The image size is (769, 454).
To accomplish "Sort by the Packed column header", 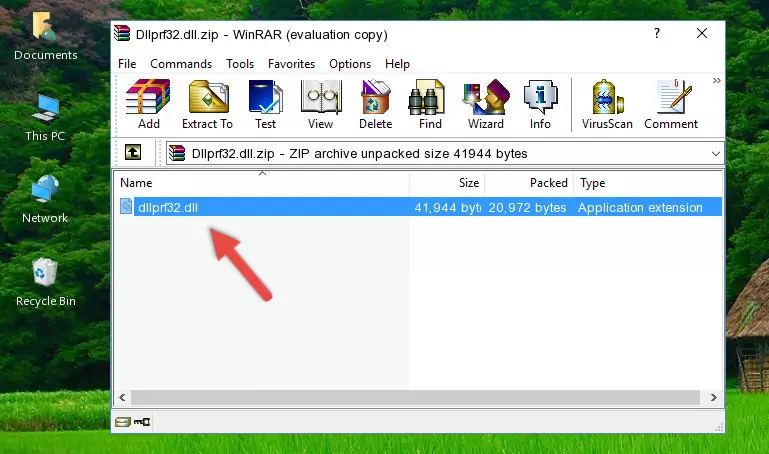I will point(529,183).
